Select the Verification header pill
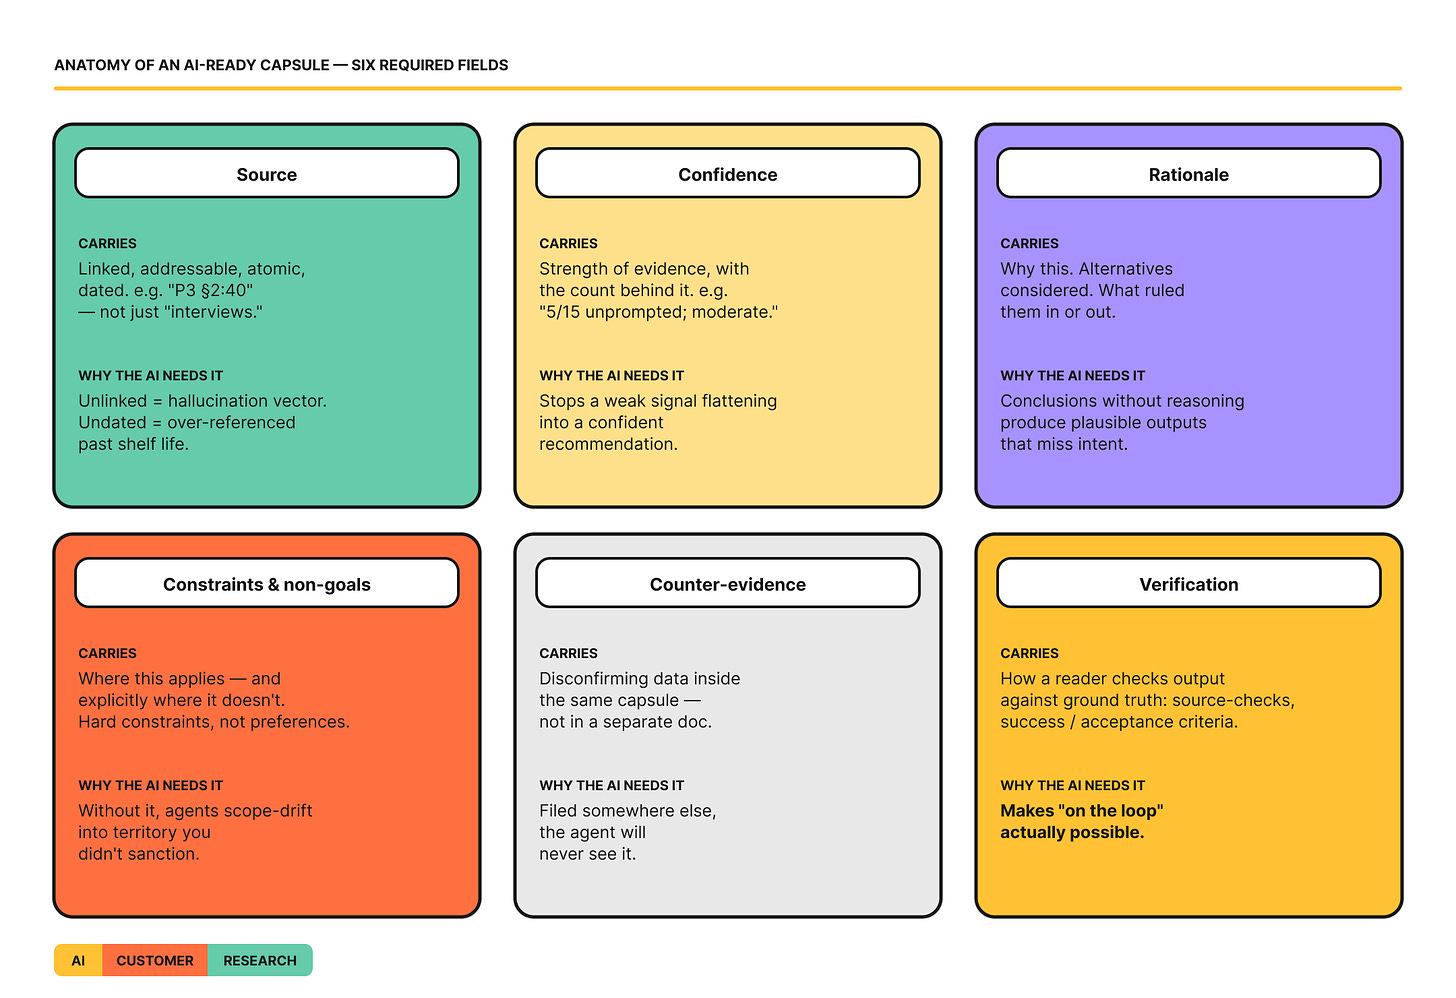The image size is (1456, 998). 1189,583
